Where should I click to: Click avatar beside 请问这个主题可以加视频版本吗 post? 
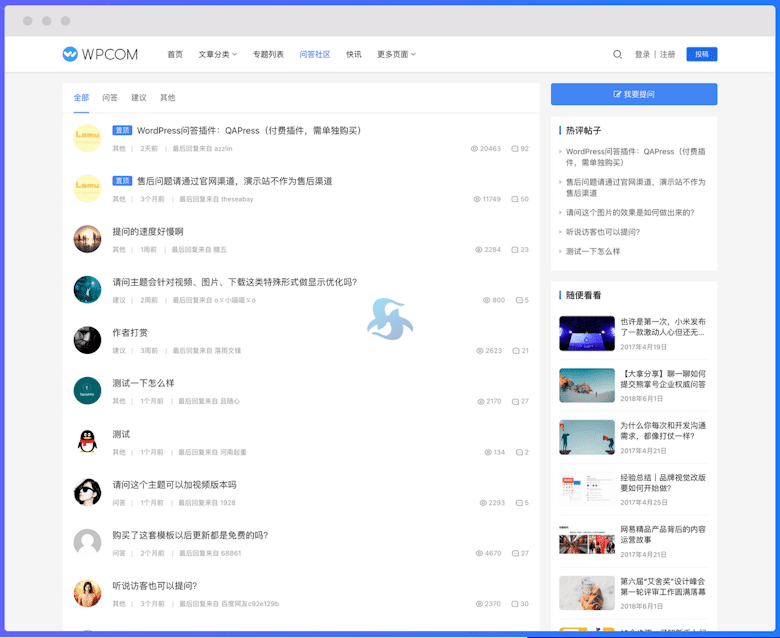(x=88, y=492)
